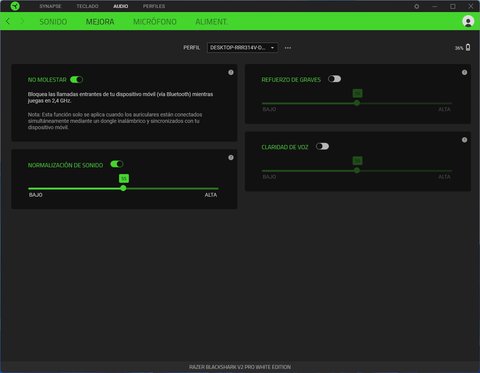The height and width of the screenshot is (373, 480).
Task: Open the user account avatar
Action: pos(468,21)
